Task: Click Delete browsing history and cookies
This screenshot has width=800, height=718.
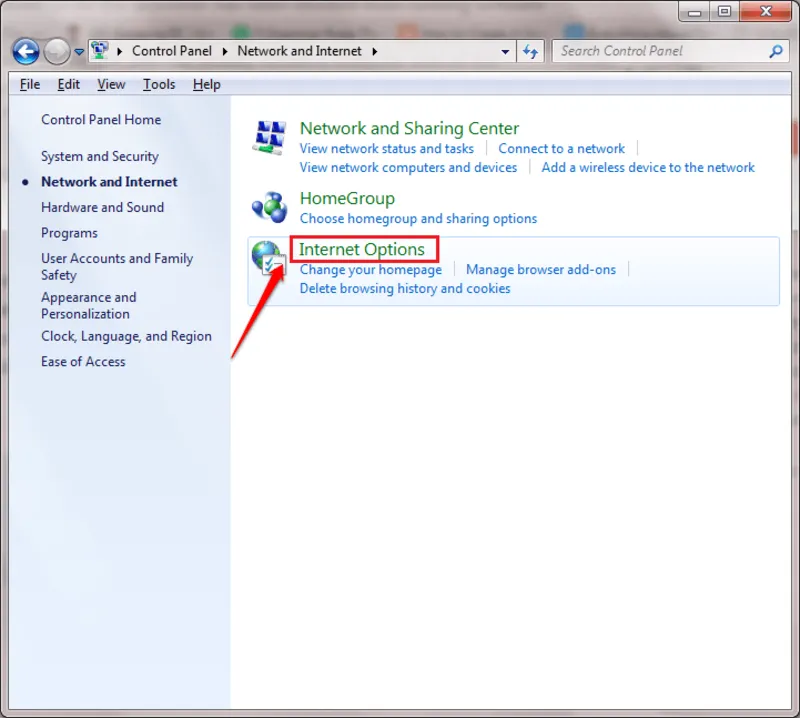Action: coord(405,288)
